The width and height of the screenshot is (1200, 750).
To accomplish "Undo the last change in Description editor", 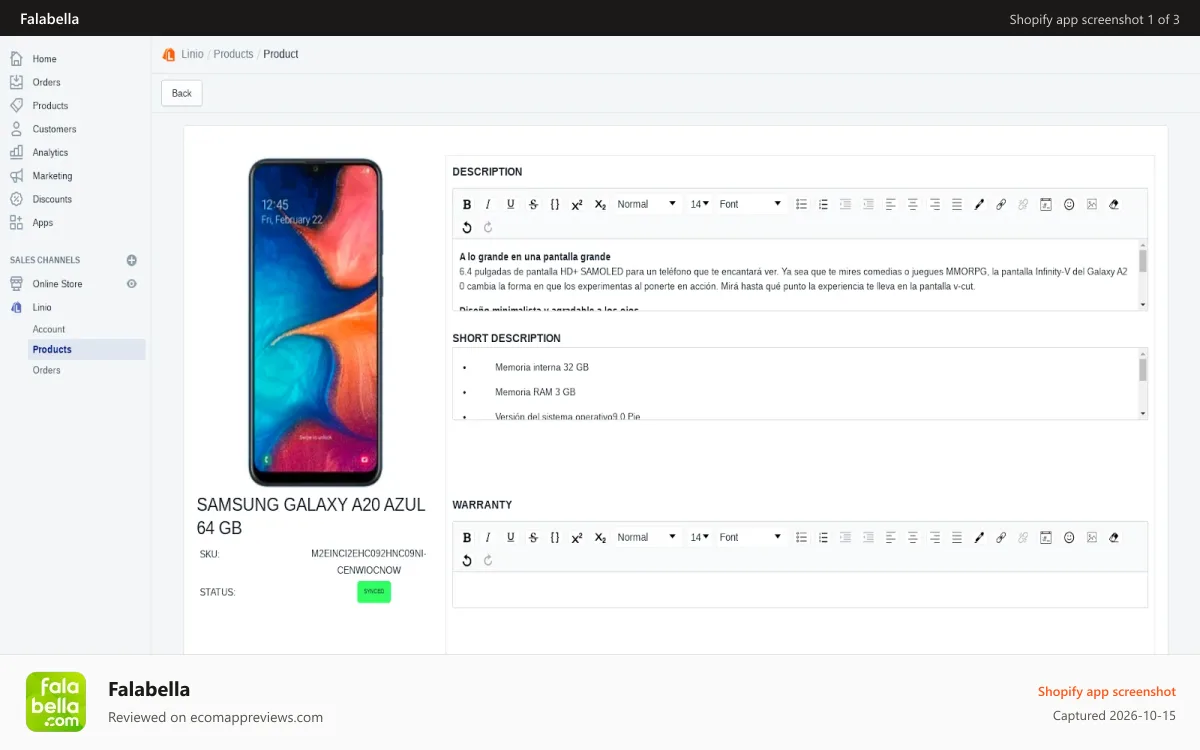I will pyautogui.click(x=467, y=227).
